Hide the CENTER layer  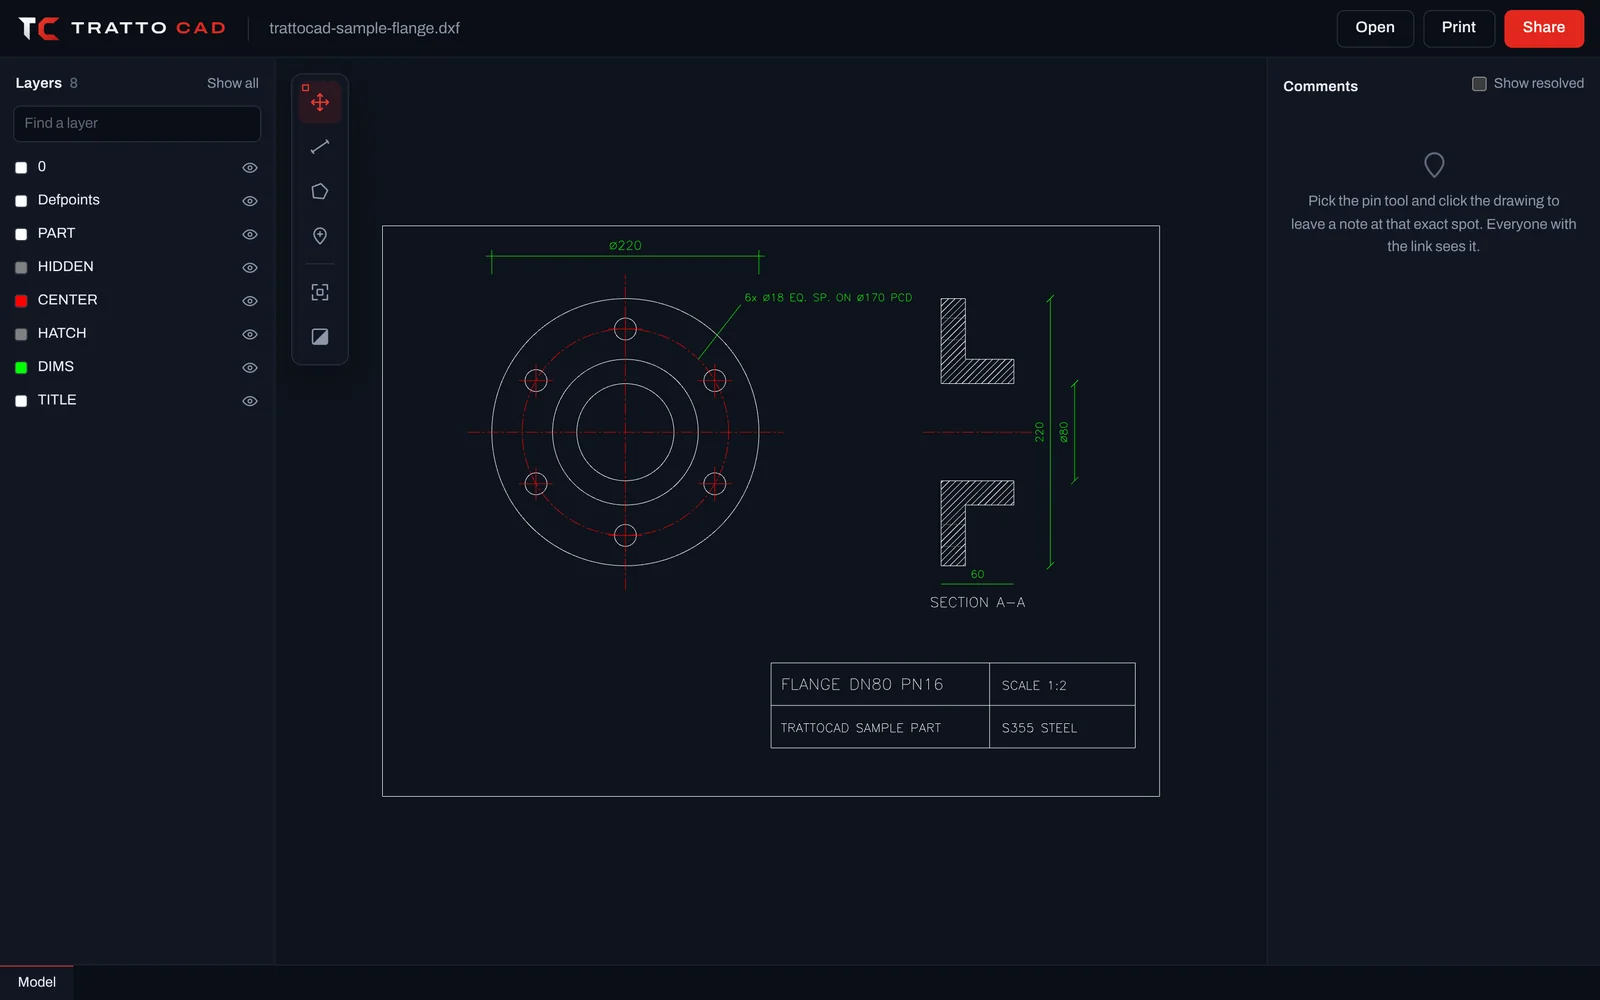(x=250, y=301)
